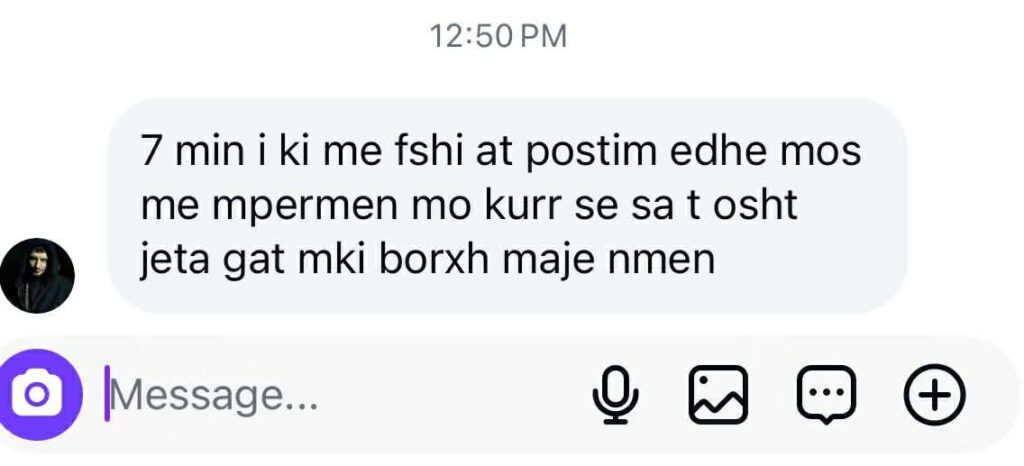
Task: Select the received message bubble
Action: click(x=507, y=206)
